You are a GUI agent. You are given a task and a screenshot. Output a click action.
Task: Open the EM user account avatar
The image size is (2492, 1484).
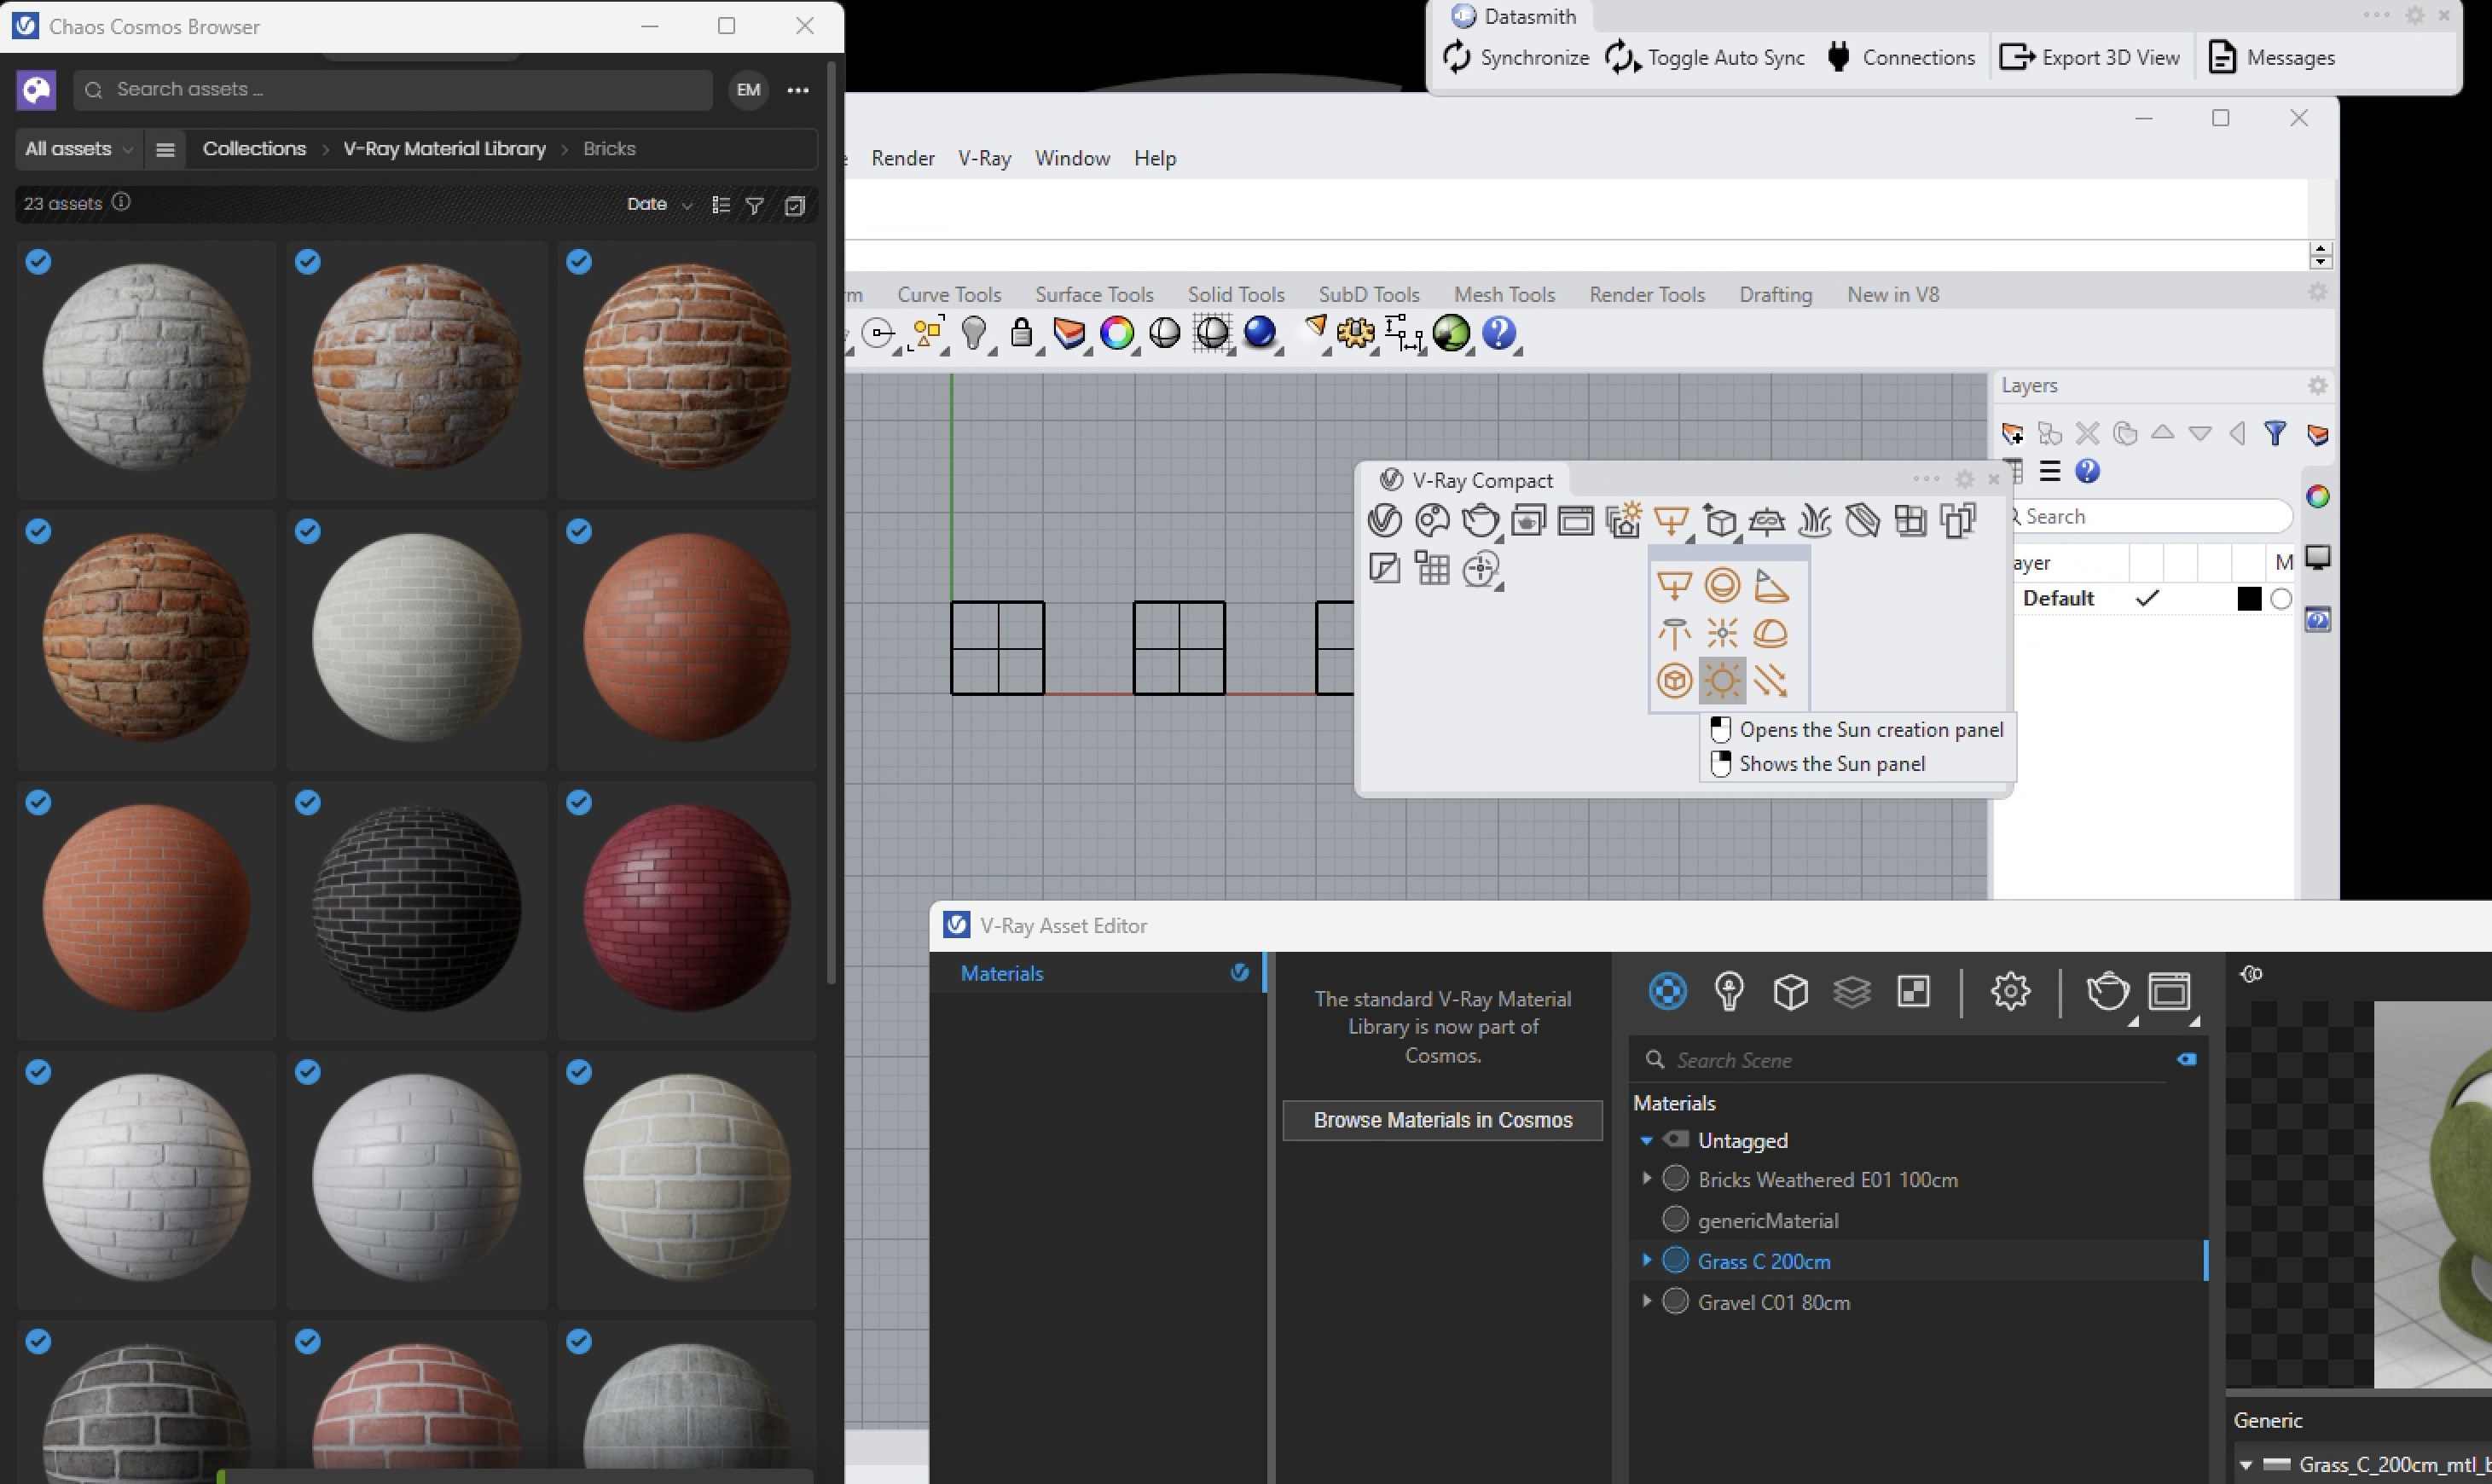click(748, 90)
